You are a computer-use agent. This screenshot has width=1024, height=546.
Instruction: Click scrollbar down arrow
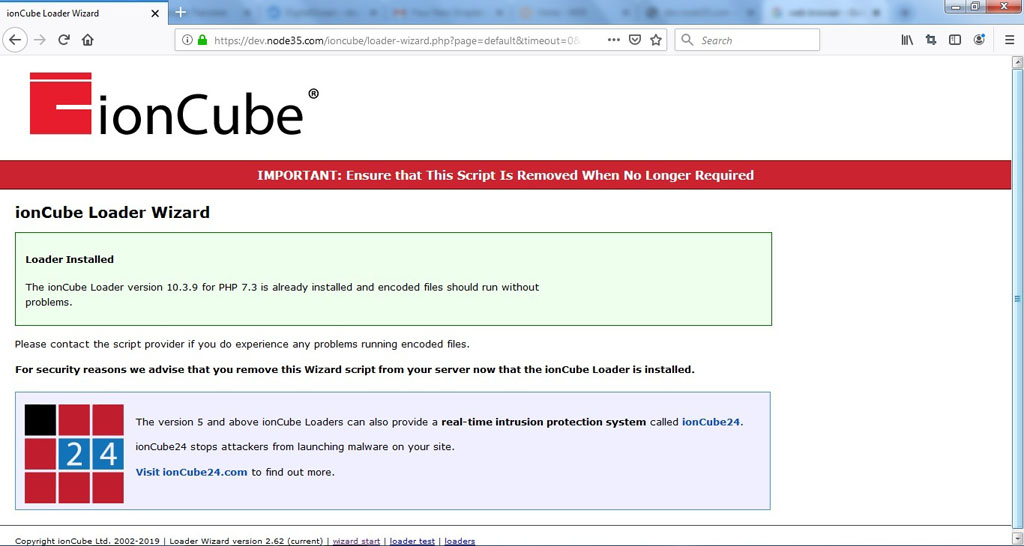click(x=1017, y=539)
